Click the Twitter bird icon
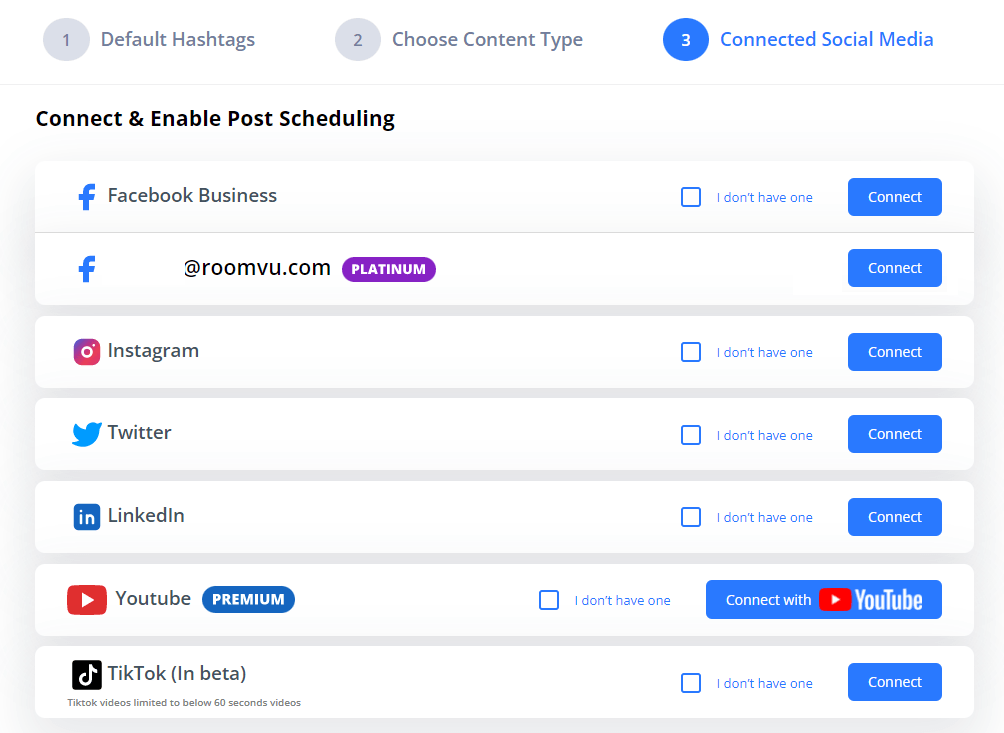Screen dimensions: 1004x733 tap(87, 434)
